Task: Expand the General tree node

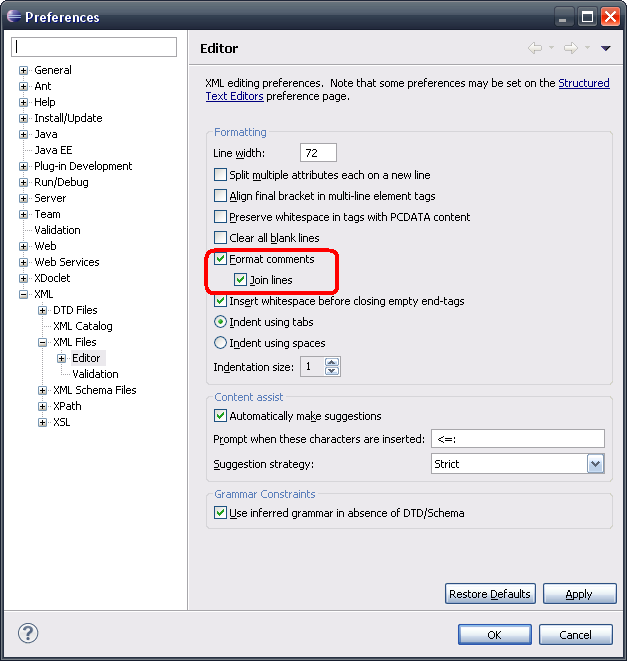Action: 24,70
